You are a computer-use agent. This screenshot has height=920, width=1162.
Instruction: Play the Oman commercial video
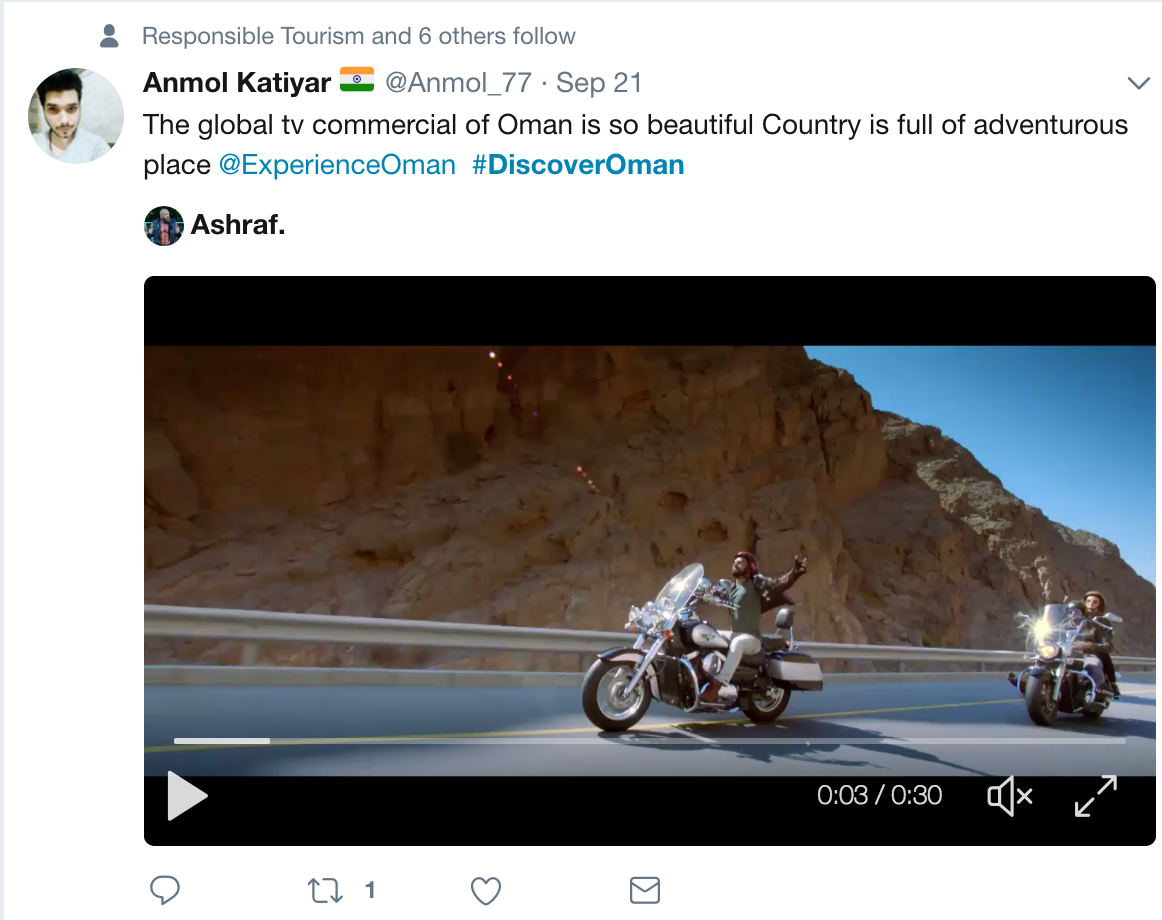[187, 795]
